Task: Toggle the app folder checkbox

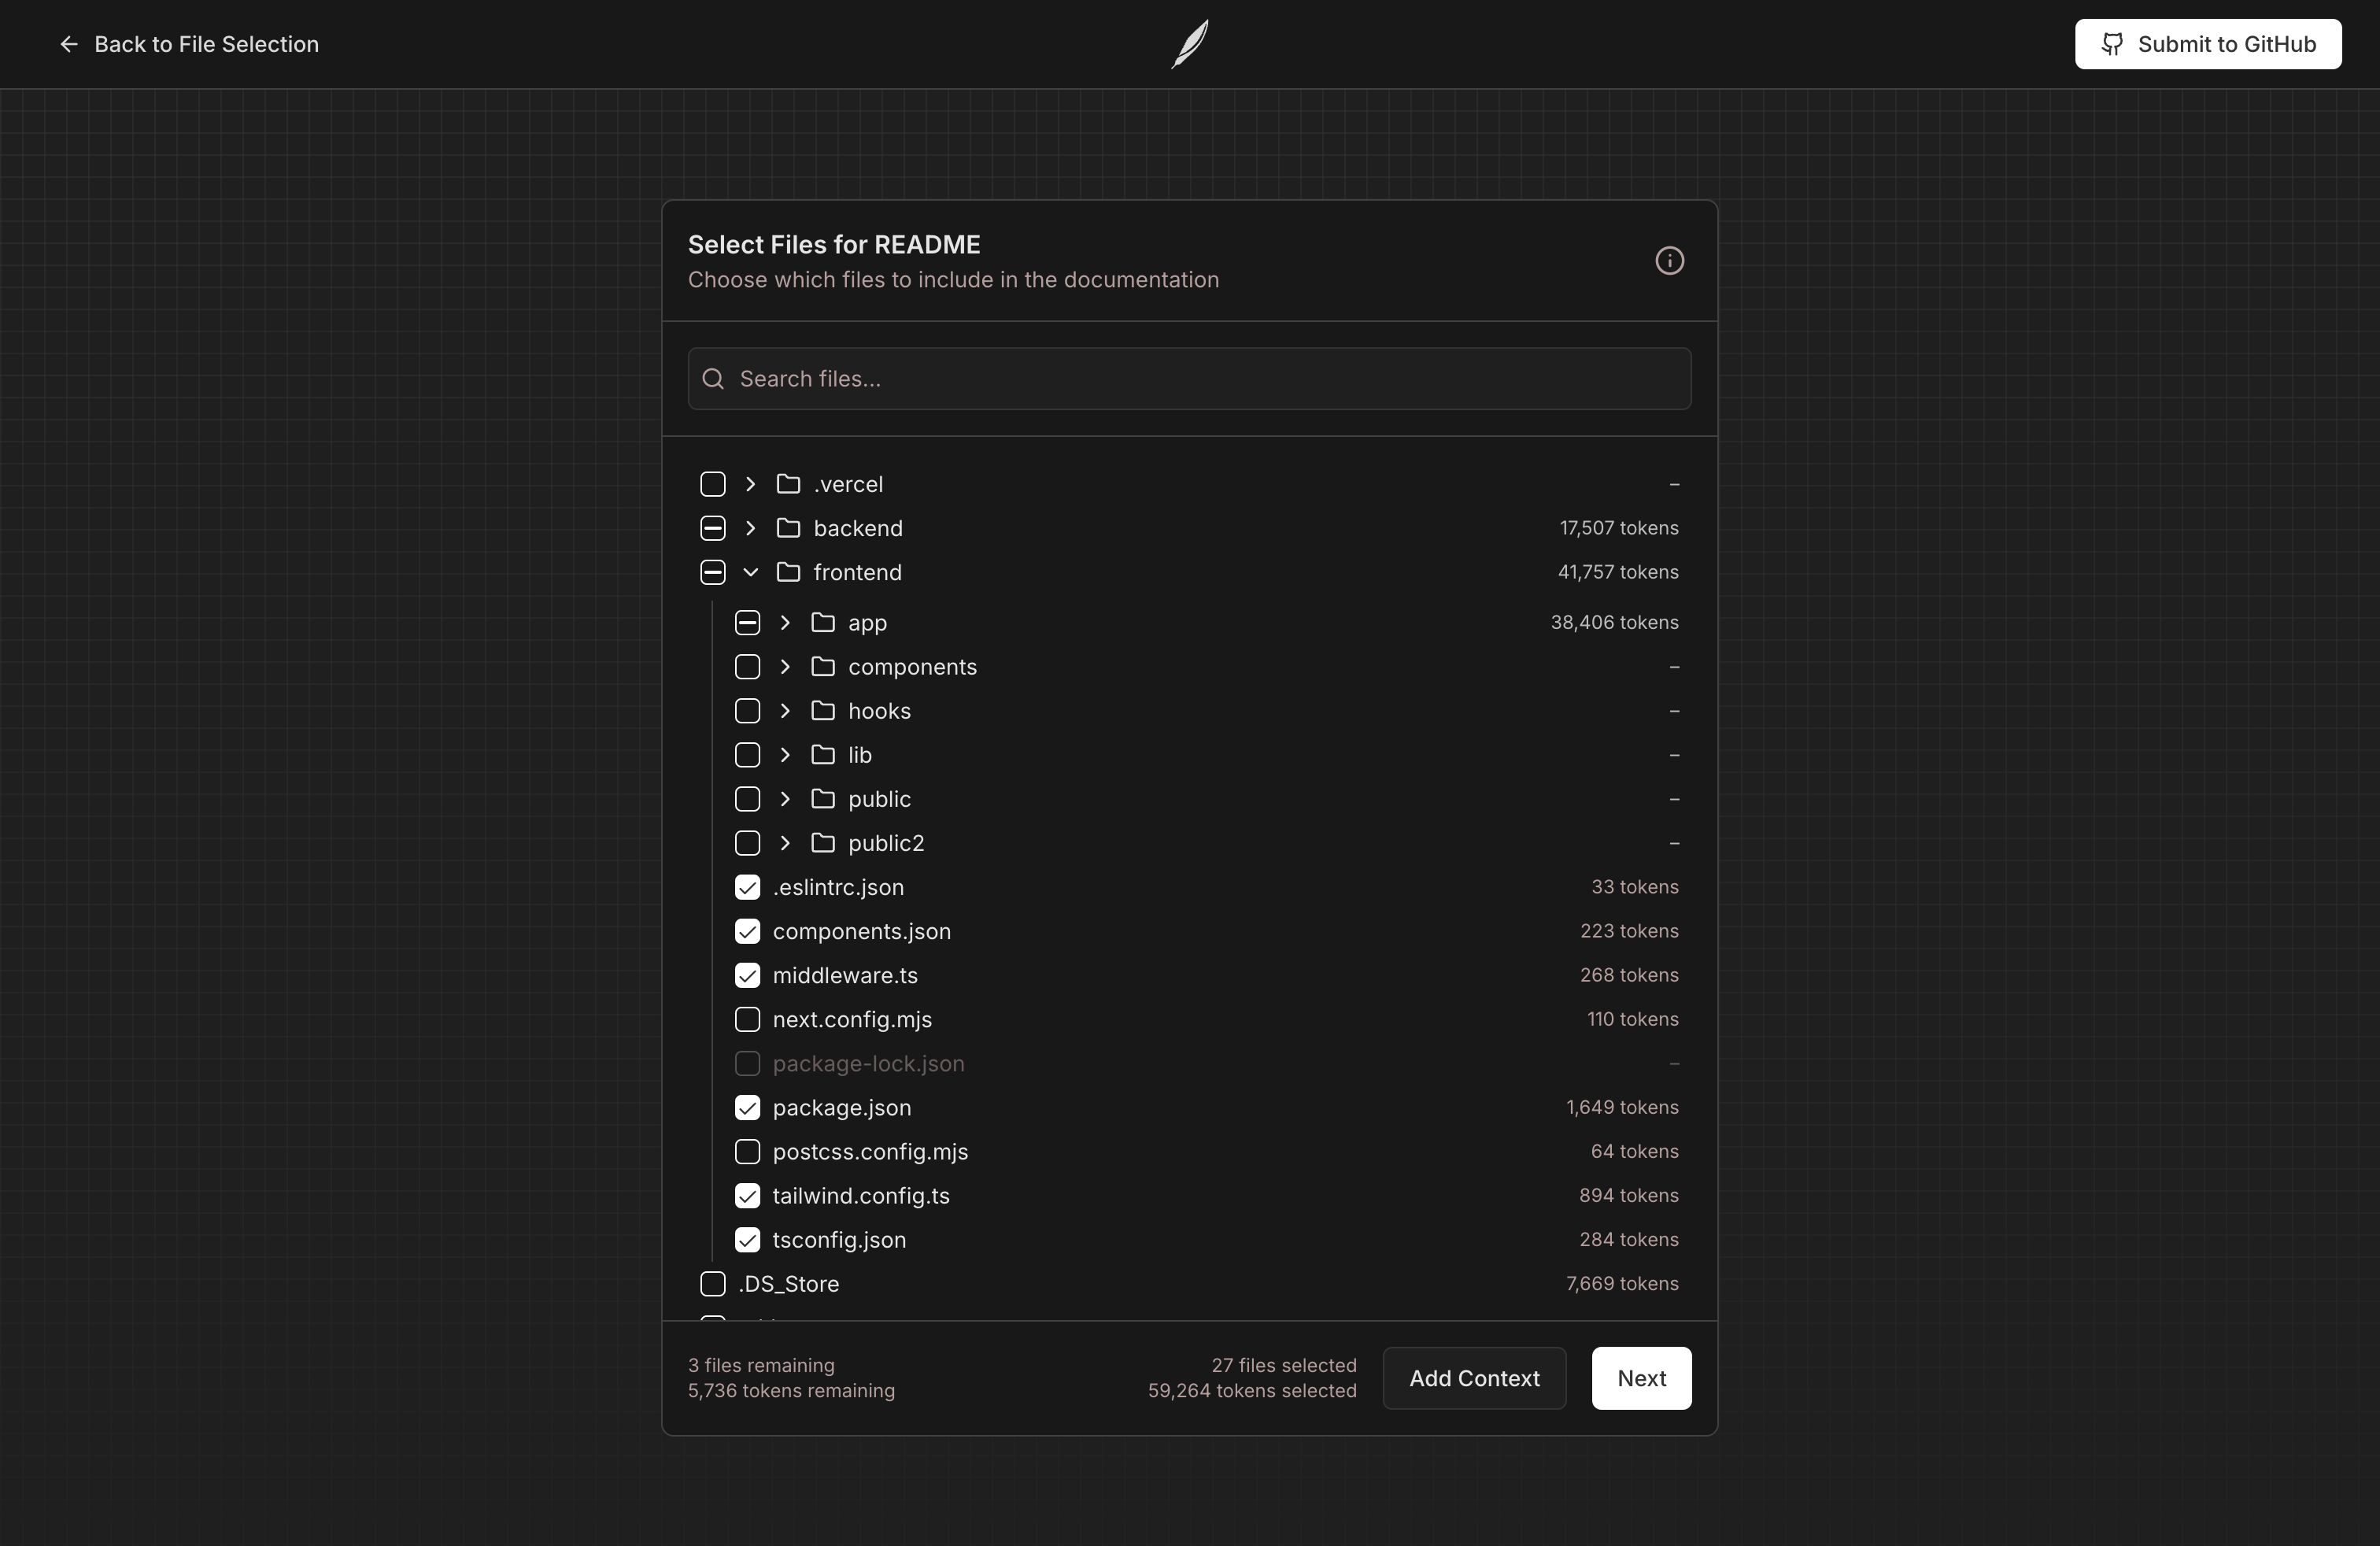Action: pos(747,623)
